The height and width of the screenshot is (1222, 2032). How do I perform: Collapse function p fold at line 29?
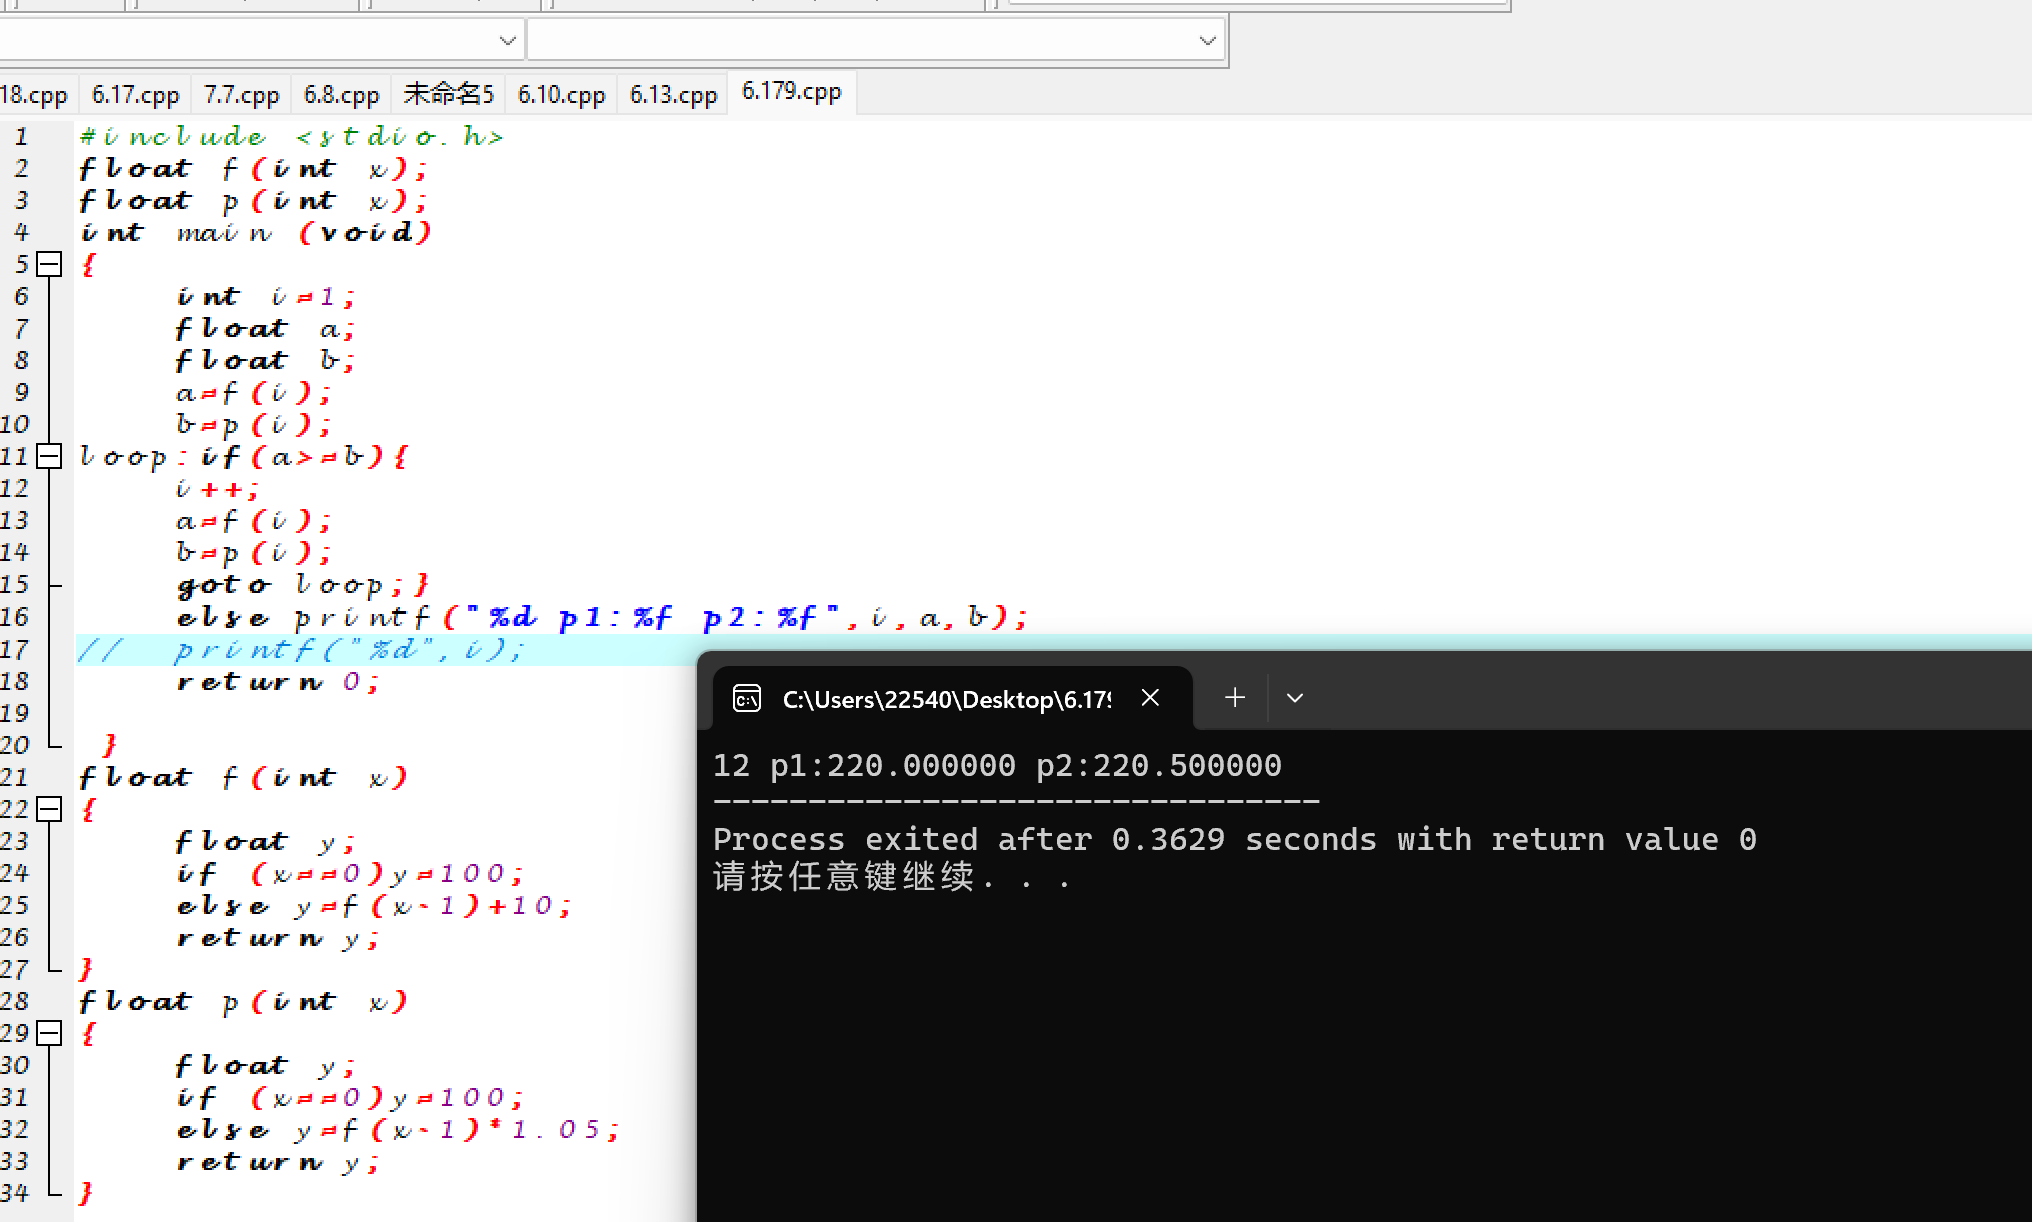click(49, 1033)
